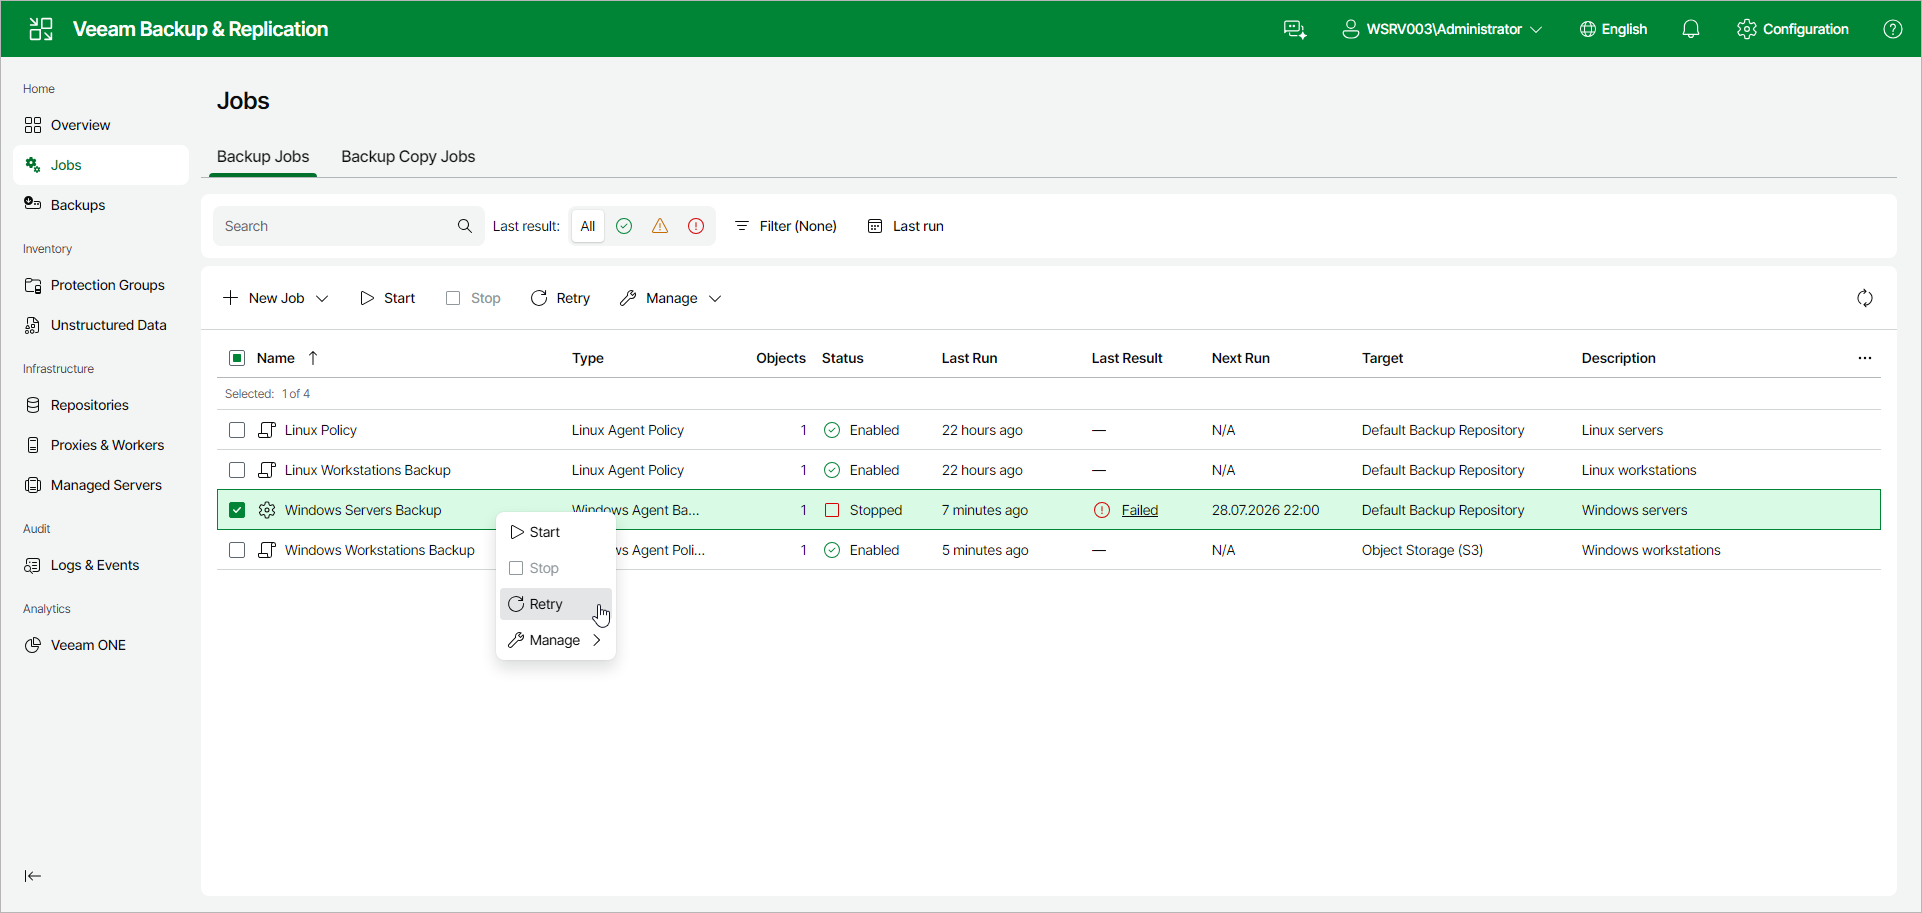
Task: Open Logs & Events in the sidebar
Action: click(x=101, y=565)
